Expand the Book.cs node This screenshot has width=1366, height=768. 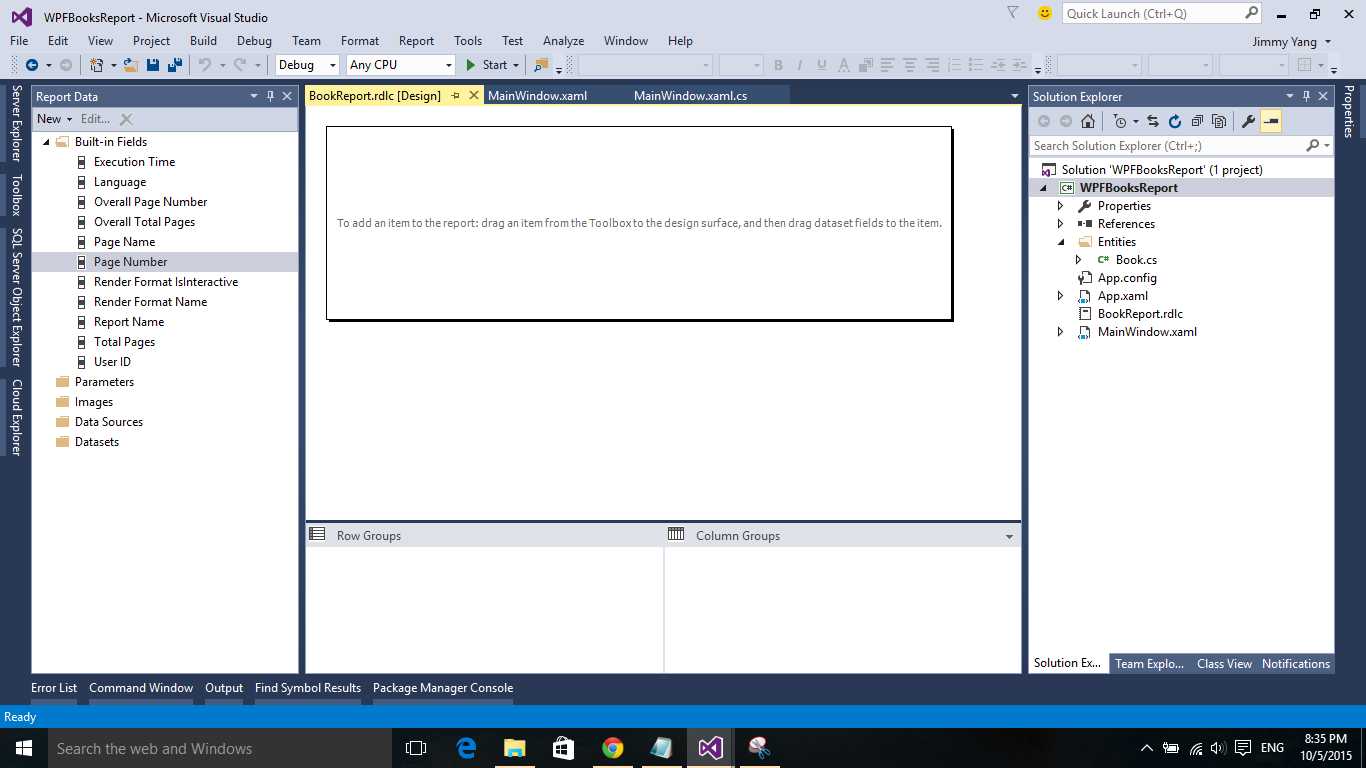point(1079,260)
